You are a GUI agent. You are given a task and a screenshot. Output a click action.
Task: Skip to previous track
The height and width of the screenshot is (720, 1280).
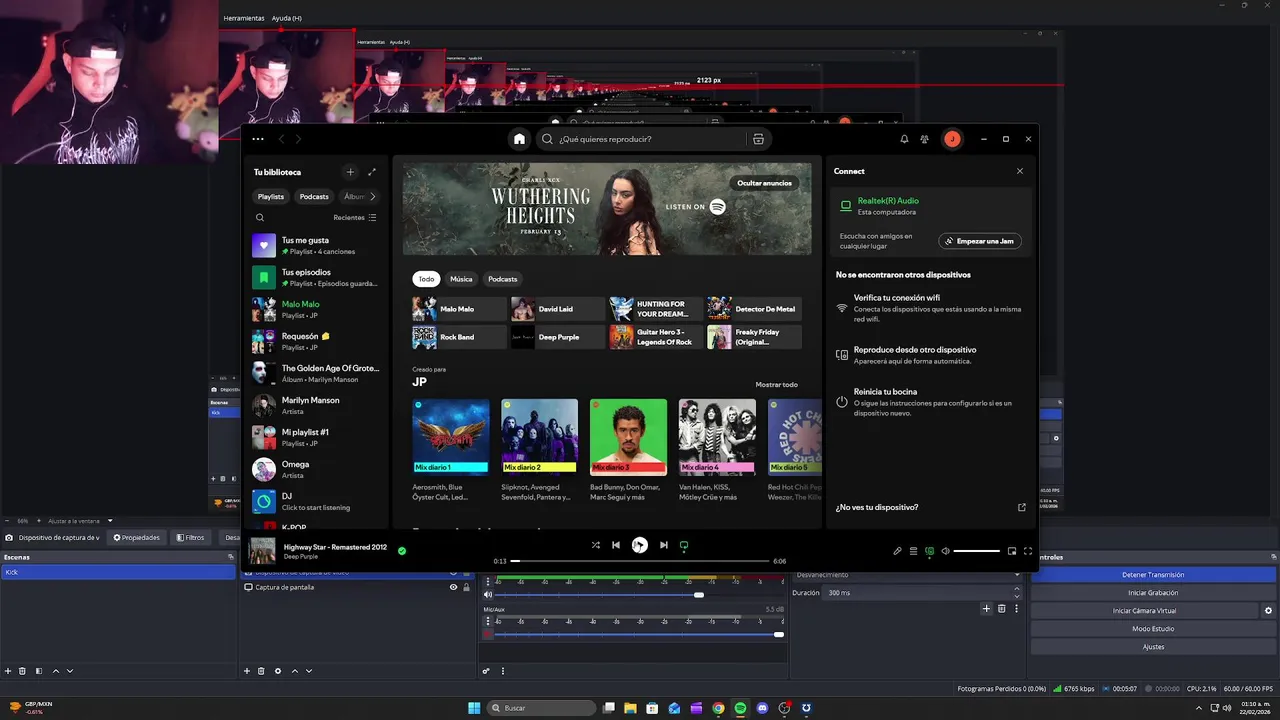click(x=616, y=545)
